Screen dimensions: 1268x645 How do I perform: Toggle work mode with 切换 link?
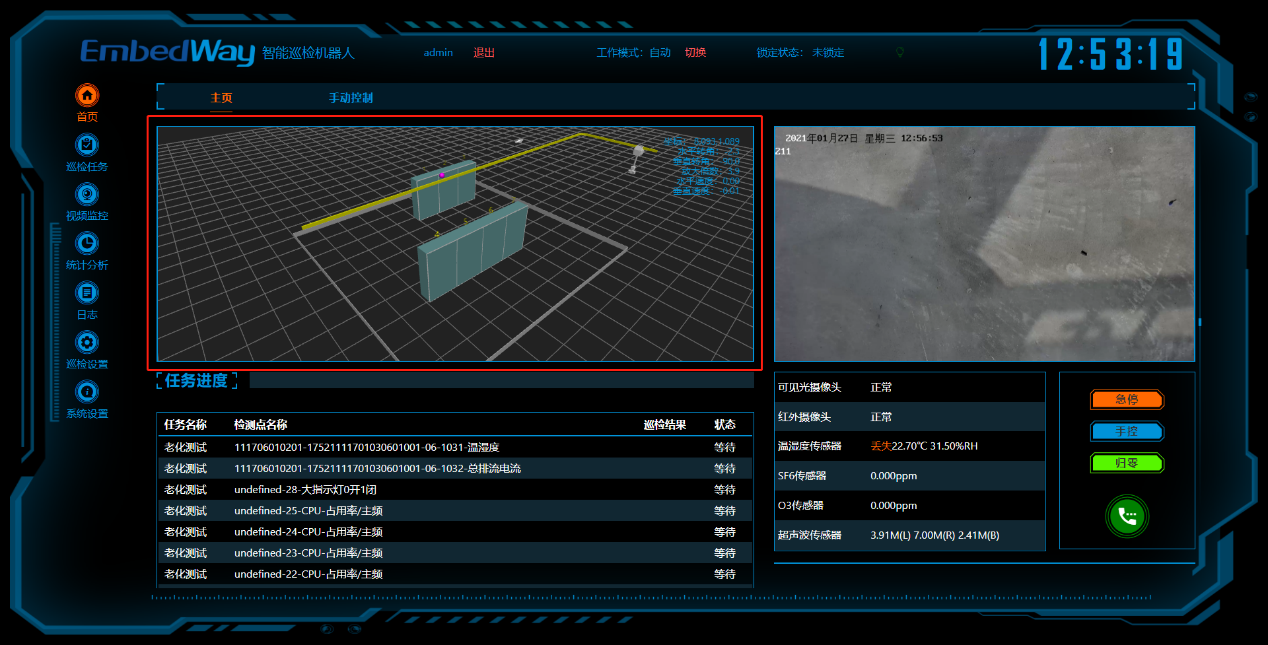tap(695, 53)
